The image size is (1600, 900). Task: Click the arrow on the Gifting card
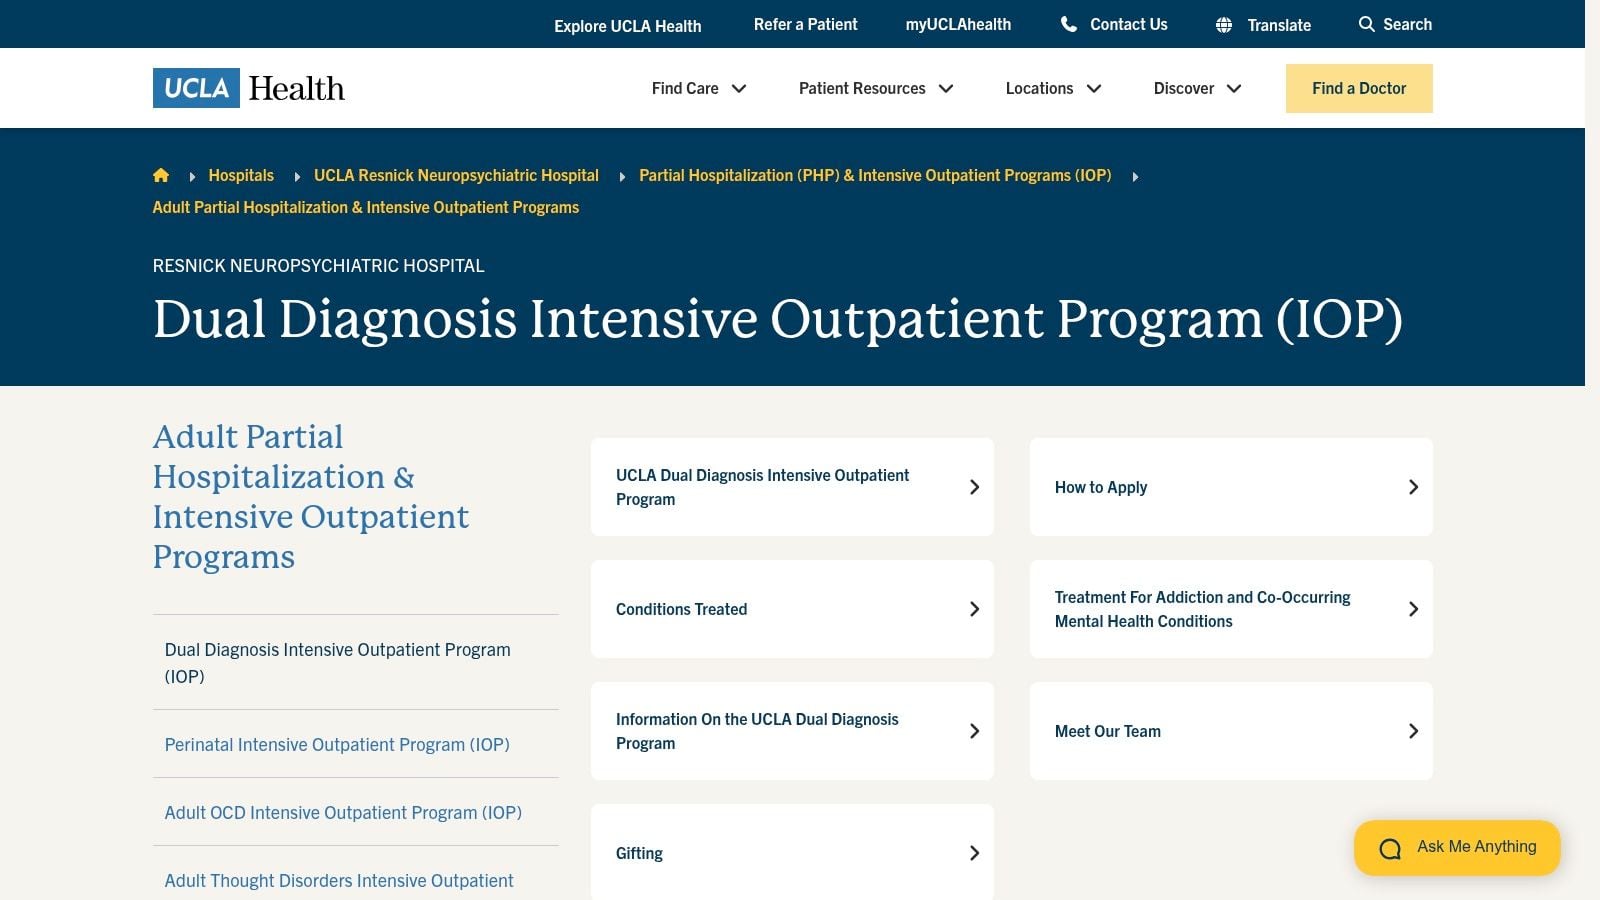pyautogui.click(x=974, y=853)
